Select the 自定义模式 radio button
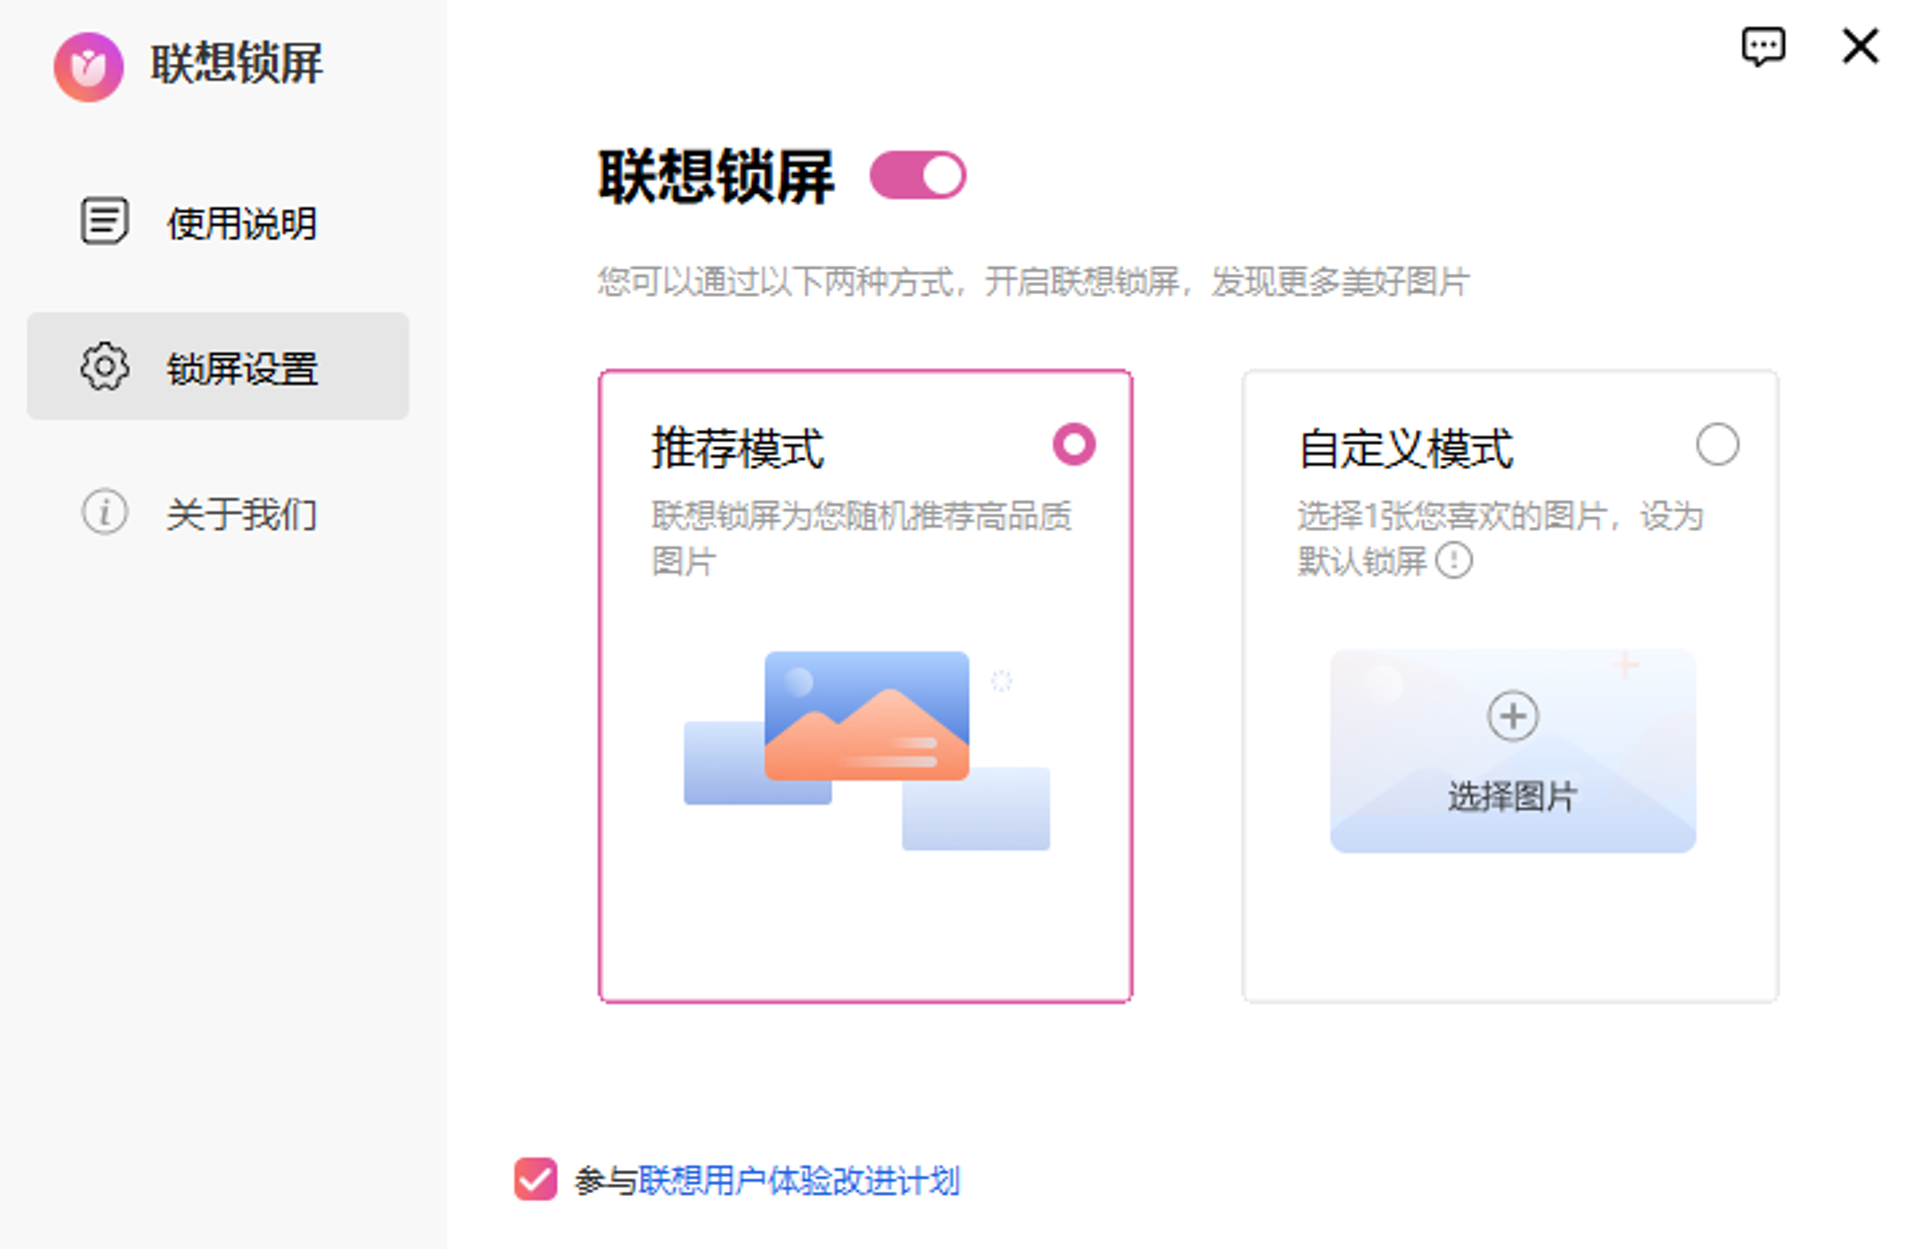 [x=1716, y=444]
